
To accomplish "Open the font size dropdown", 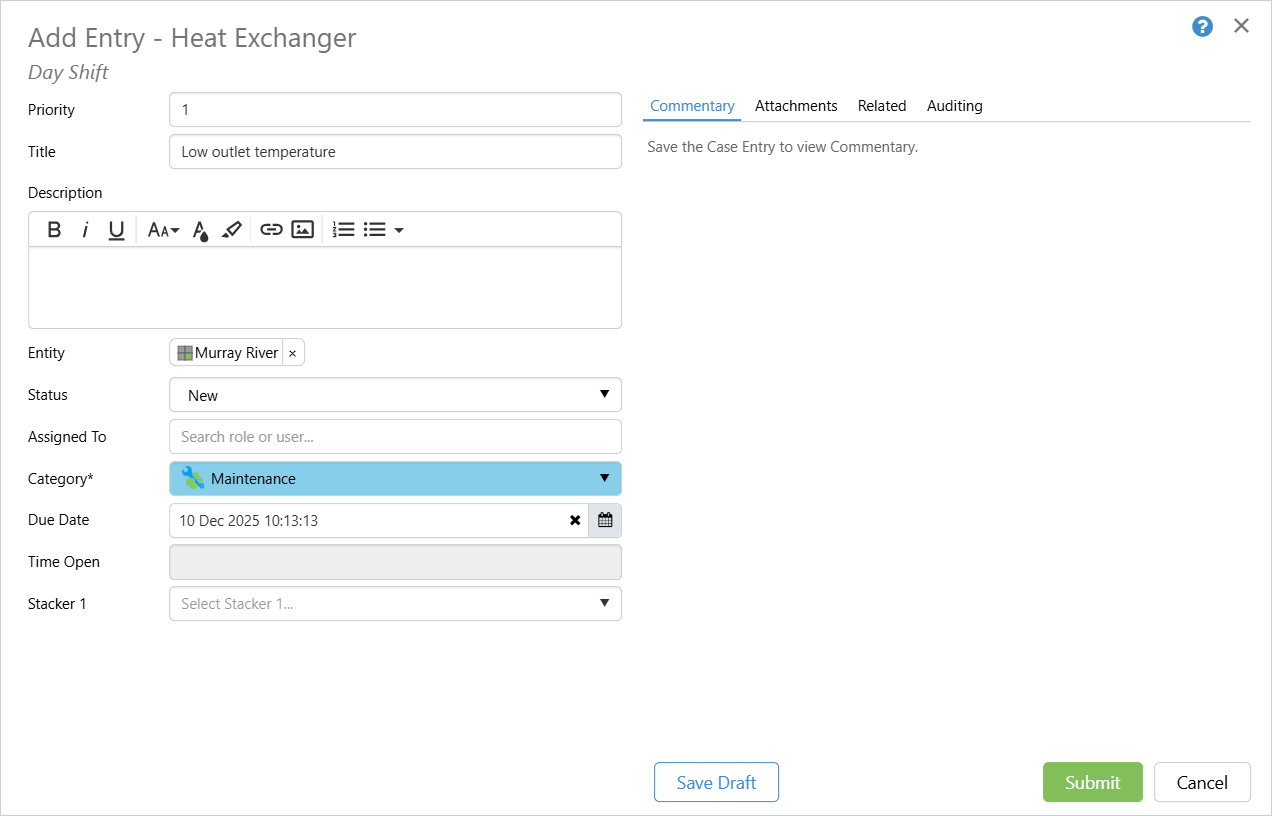I will coord(163,230).
